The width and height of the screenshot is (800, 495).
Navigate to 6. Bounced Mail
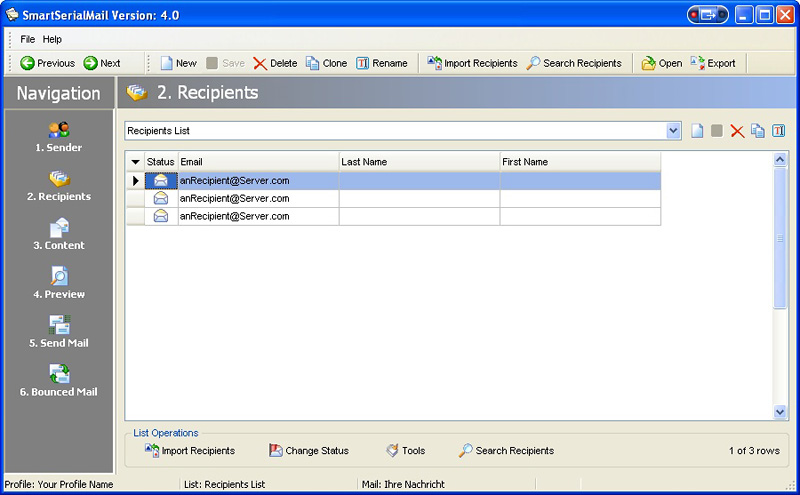59,382
